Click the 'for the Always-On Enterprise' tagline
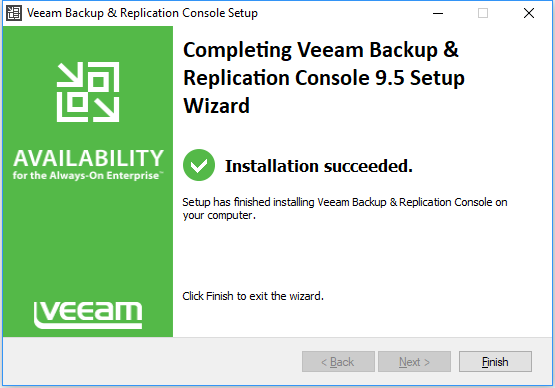555x388 pixels. [88, 176]
